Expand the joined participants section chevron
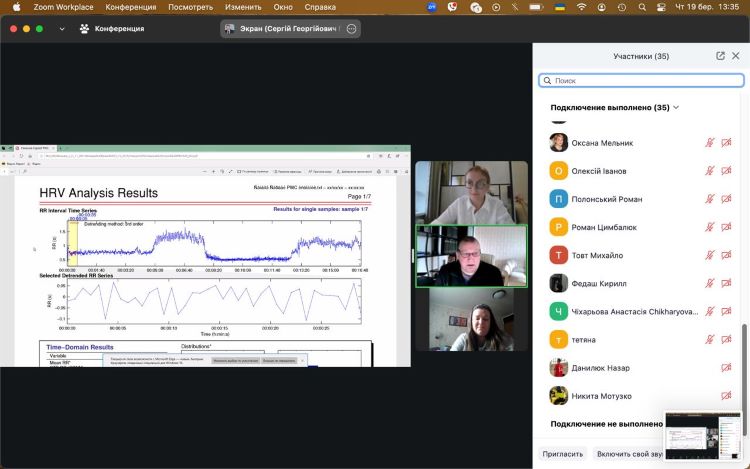This screenshot has width=750, height=469. tap(676, 108)
